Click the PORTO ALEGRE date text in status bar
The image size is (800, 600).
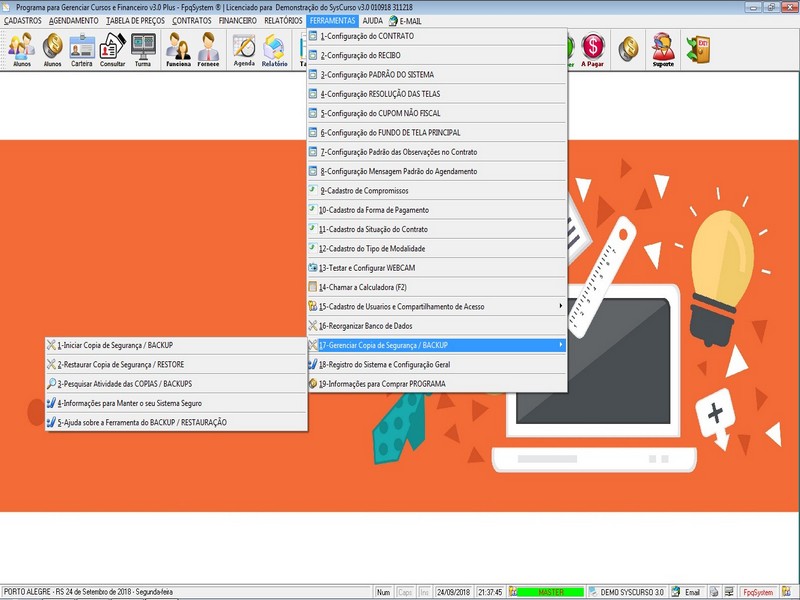point(88,592)
